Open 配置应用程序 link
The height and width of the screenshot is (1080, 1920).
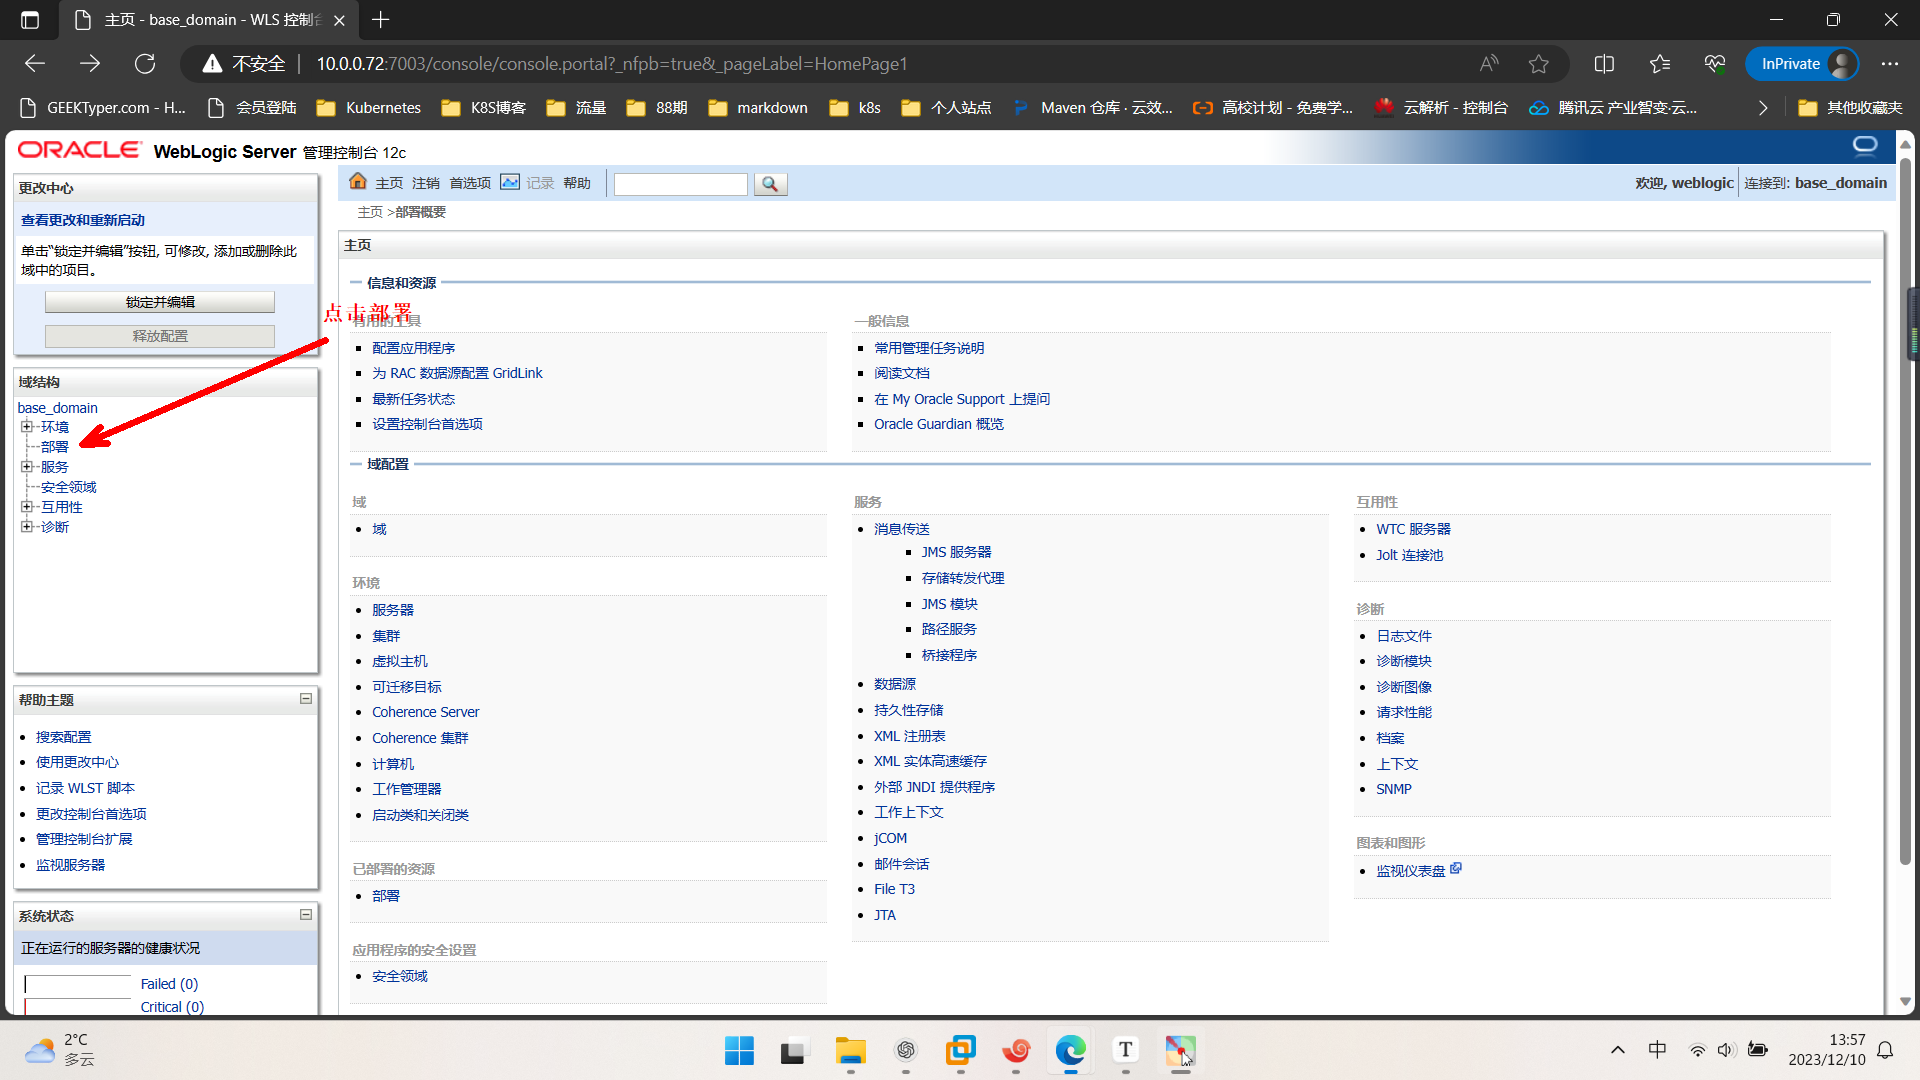[414, 348]
